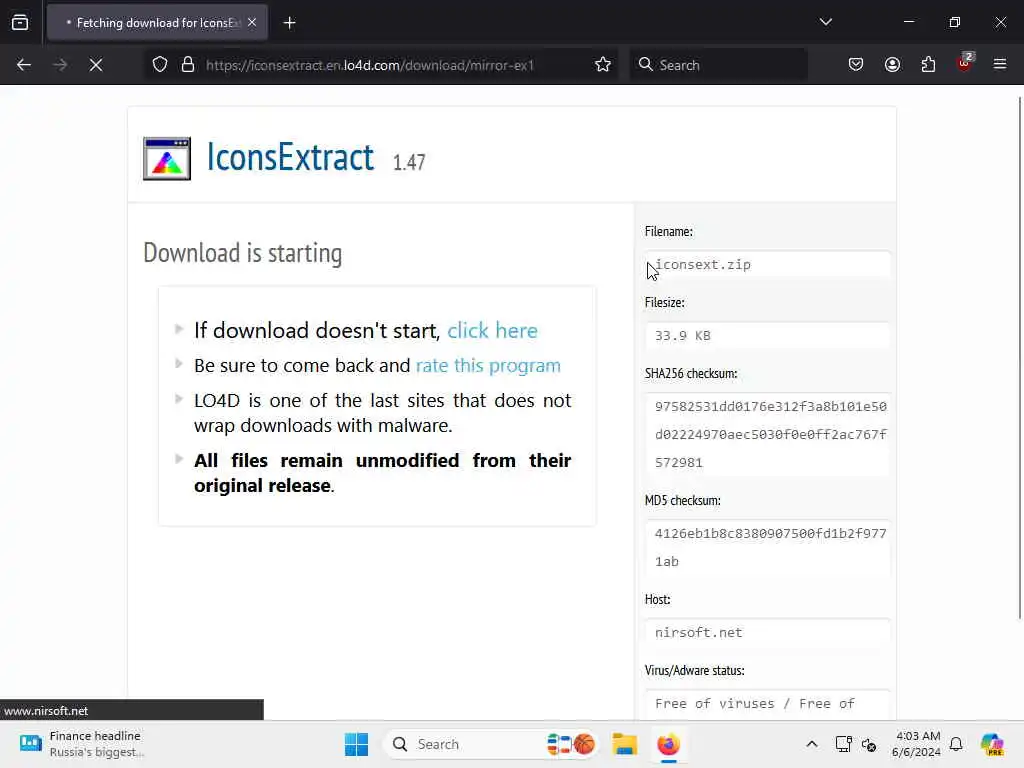Image resolution: width=1024 pixels, height=768 pixels.
Task: Open the Firefox hamburger application menu
Action: [x=1000, y=65]
